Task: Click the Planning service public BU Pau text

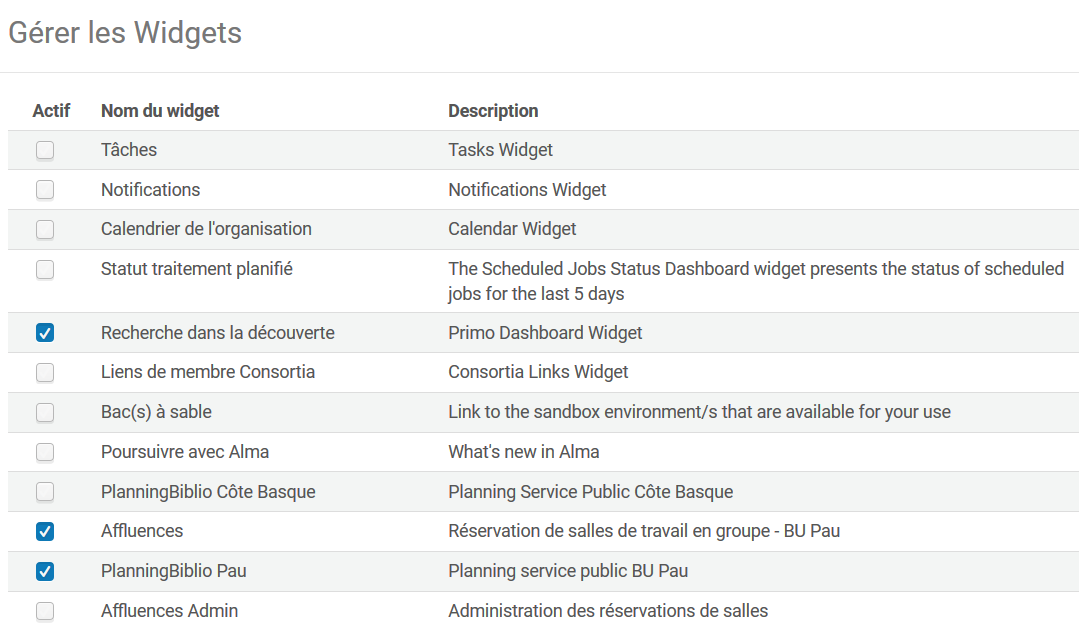Action: click(x=568, y=571)
